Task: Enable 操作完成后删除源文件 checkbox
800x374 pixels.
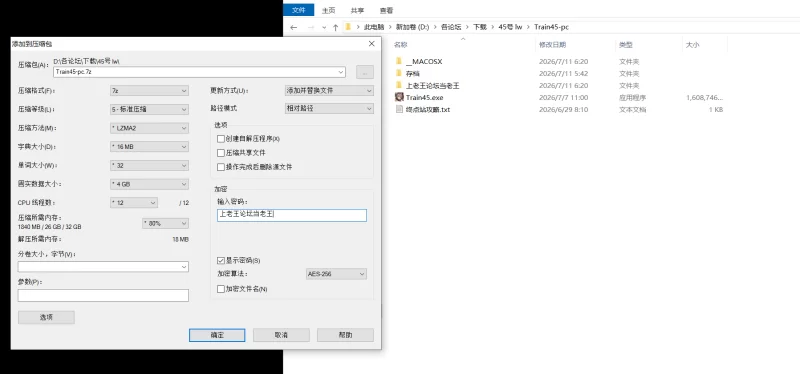Action: point(221,167)
